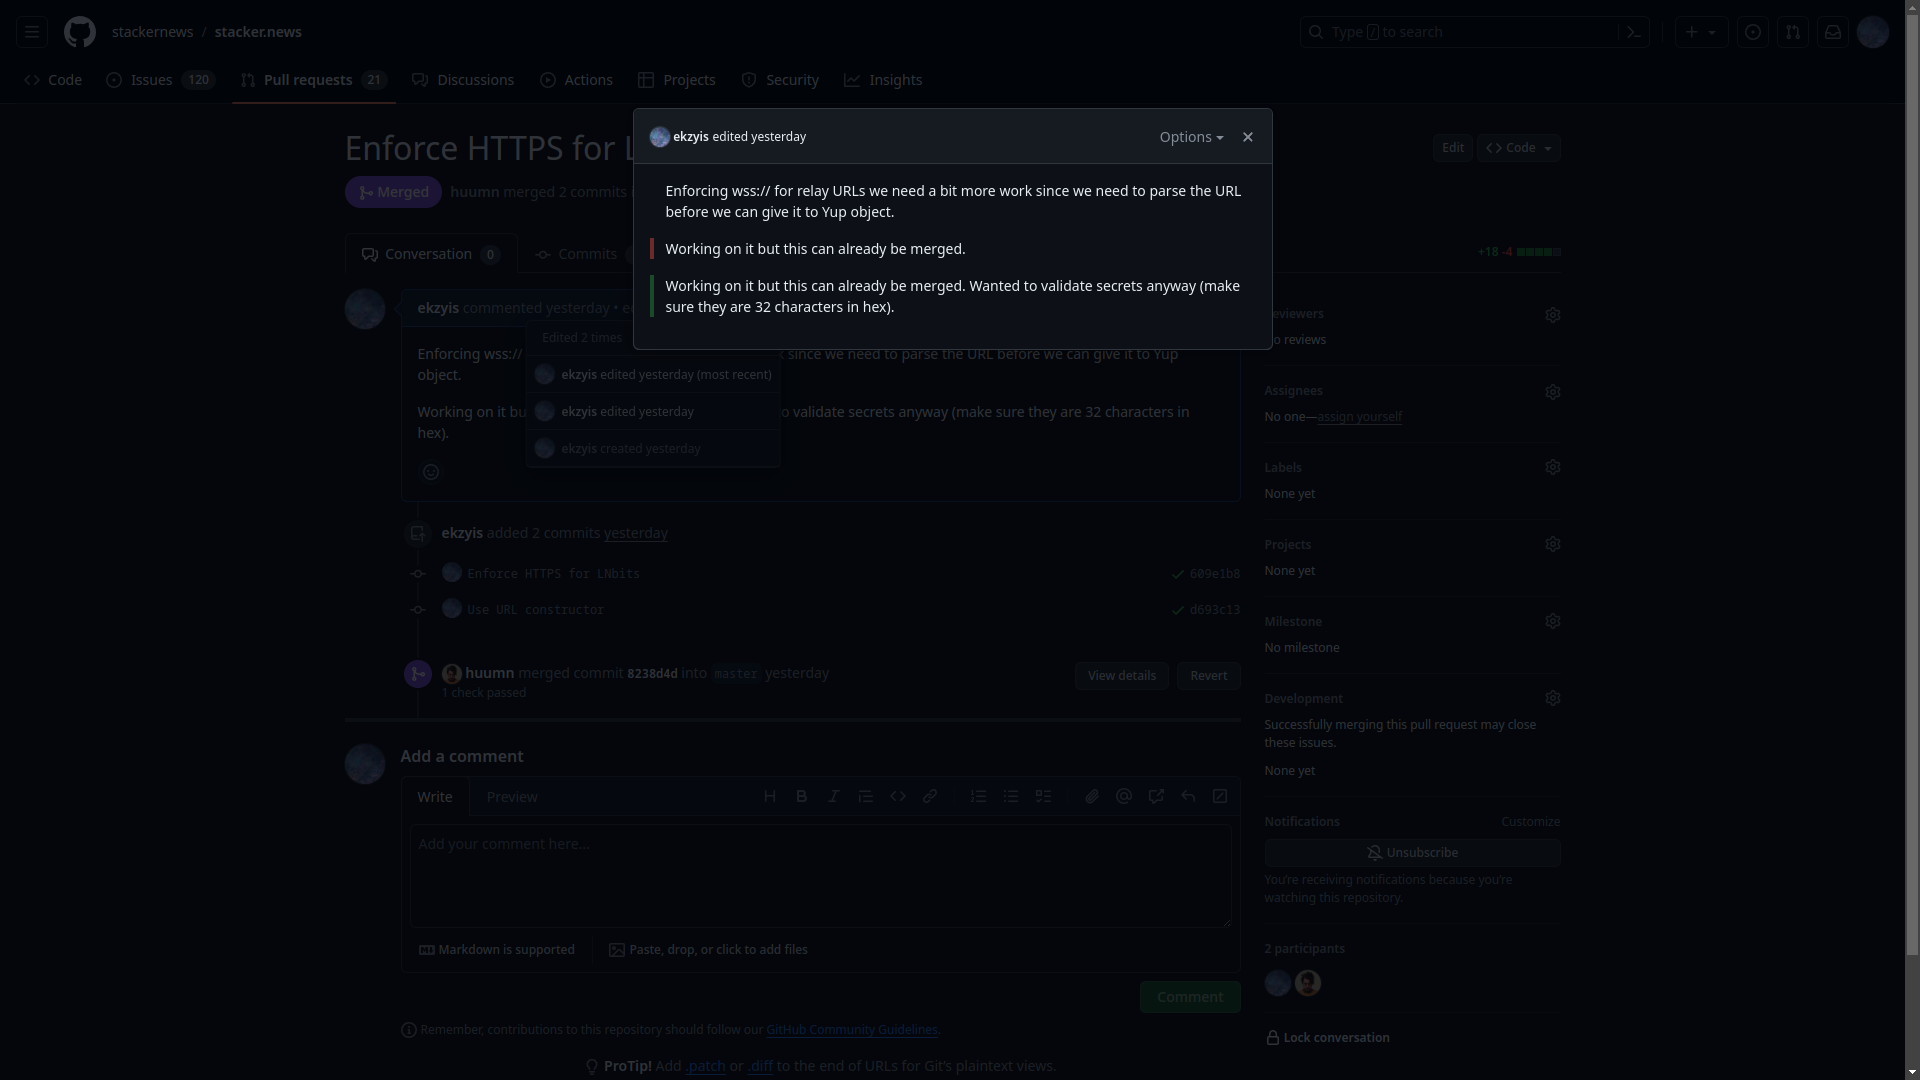Insert a link with toolbar icon

click(x=929, y=796)
